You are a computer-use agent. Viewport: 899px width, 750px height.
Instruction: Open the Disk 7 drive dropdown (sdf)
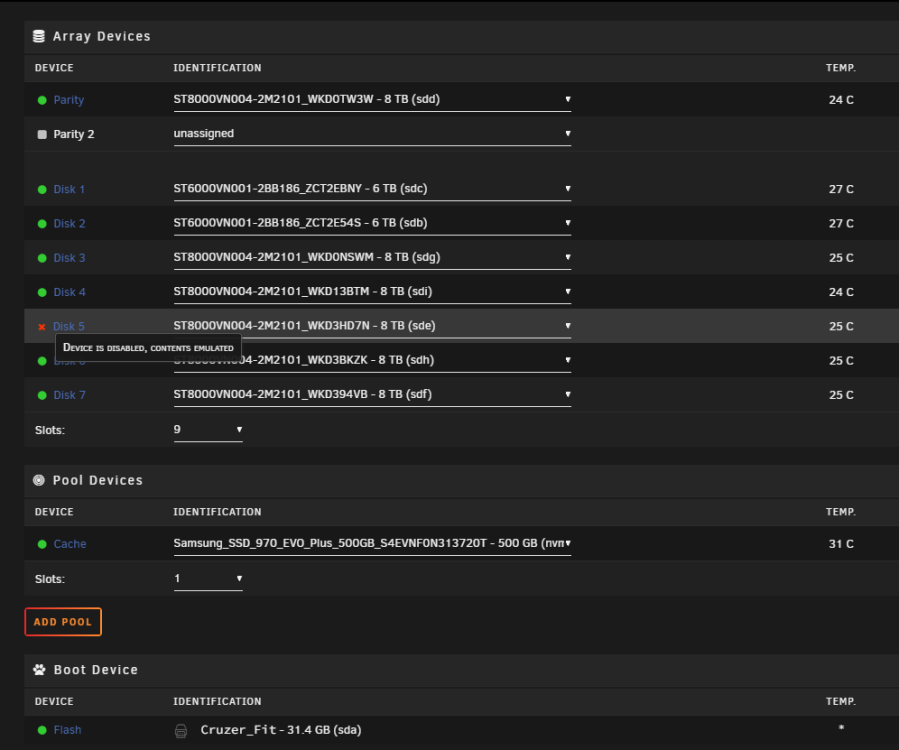tap(372, 395)
